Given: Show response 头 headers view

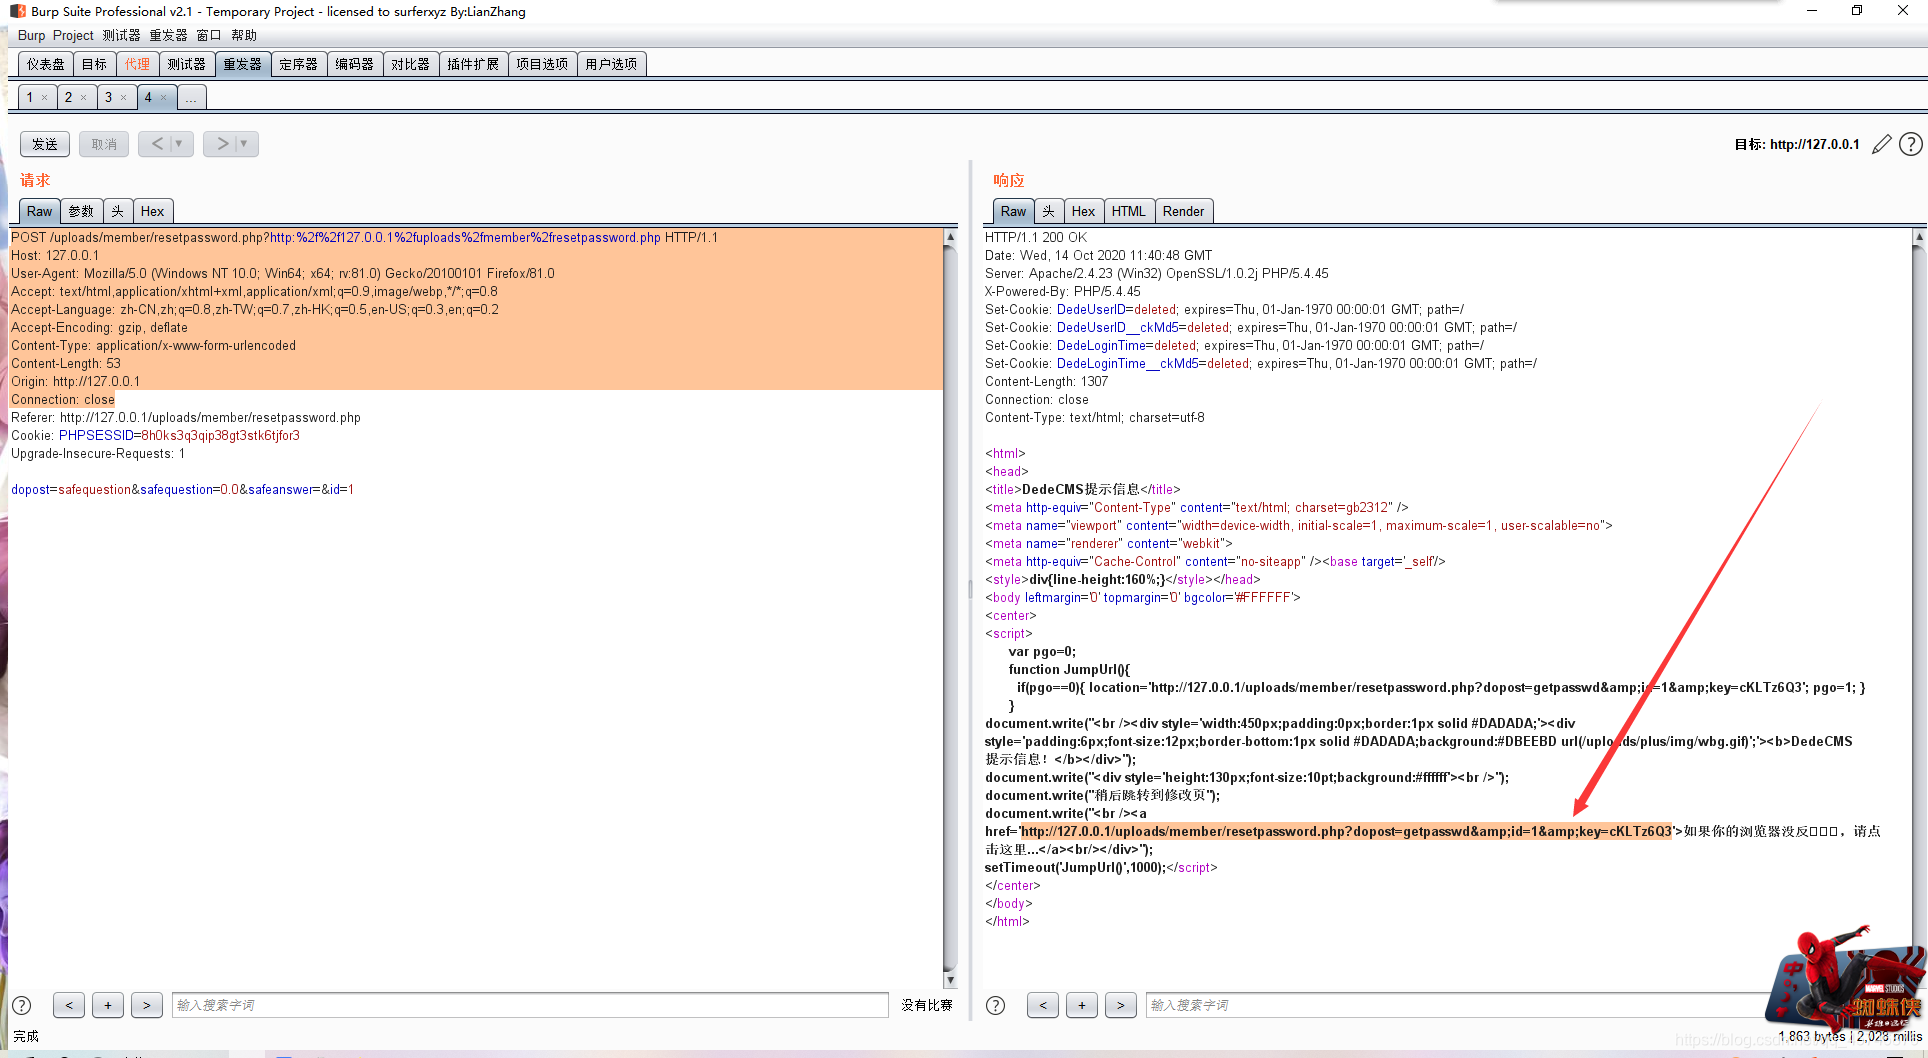Looking at the screenshot, I should (x=1049, y=211).
